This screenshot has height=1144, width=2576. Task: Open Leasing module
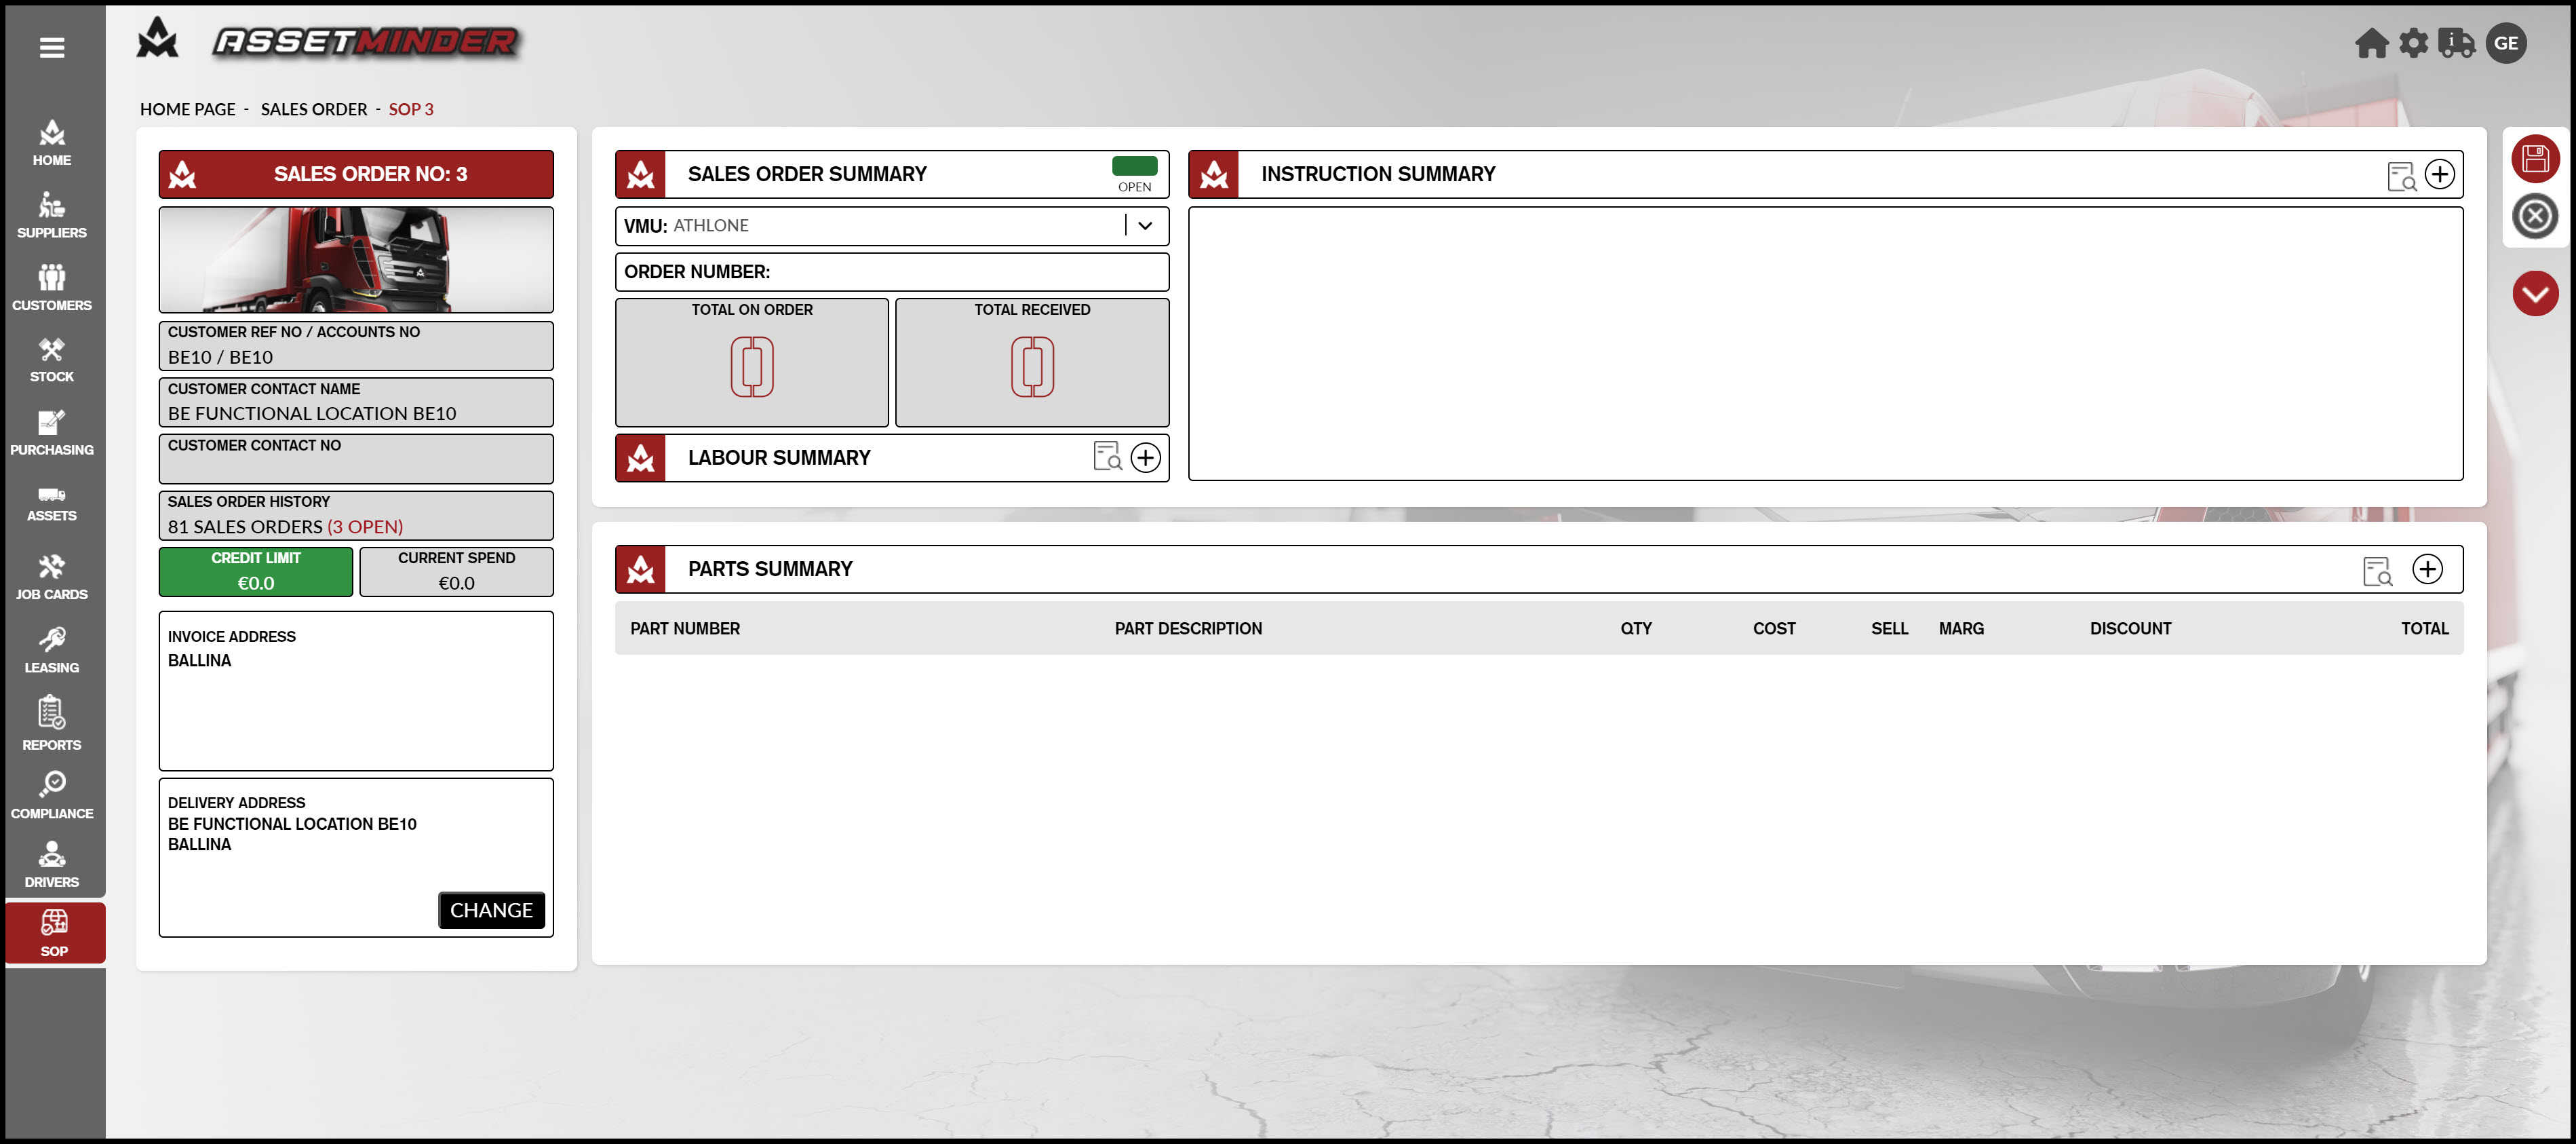tap(52, 650)
